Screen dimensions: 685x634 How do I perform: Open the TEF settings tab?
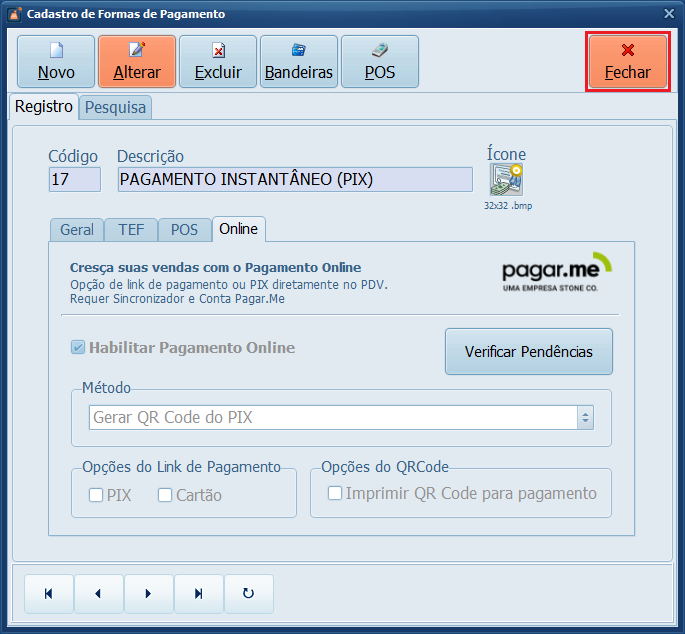coord(131,229)
